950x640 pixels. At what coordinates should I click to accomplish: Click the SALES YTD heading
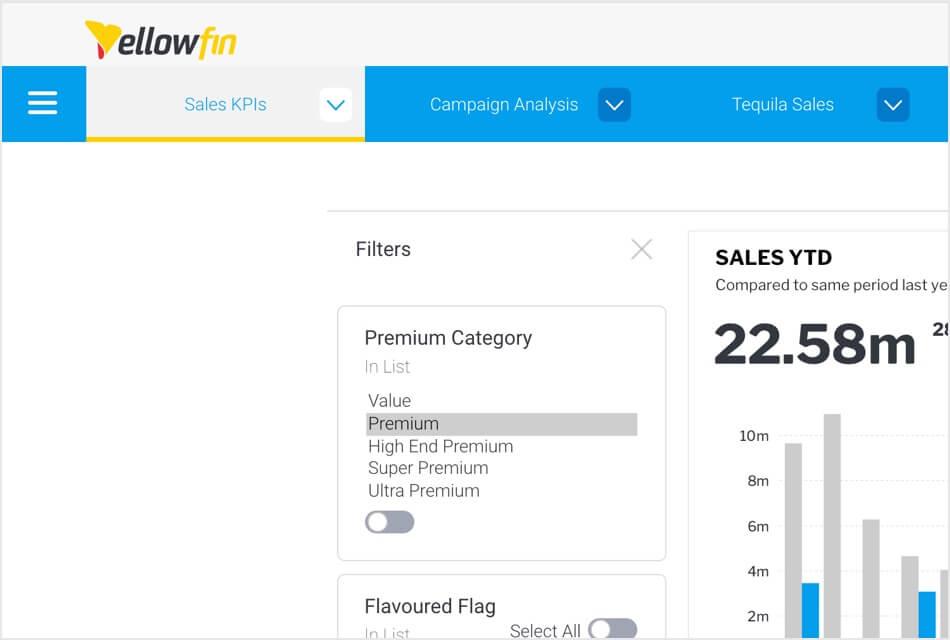pos(773,257)
